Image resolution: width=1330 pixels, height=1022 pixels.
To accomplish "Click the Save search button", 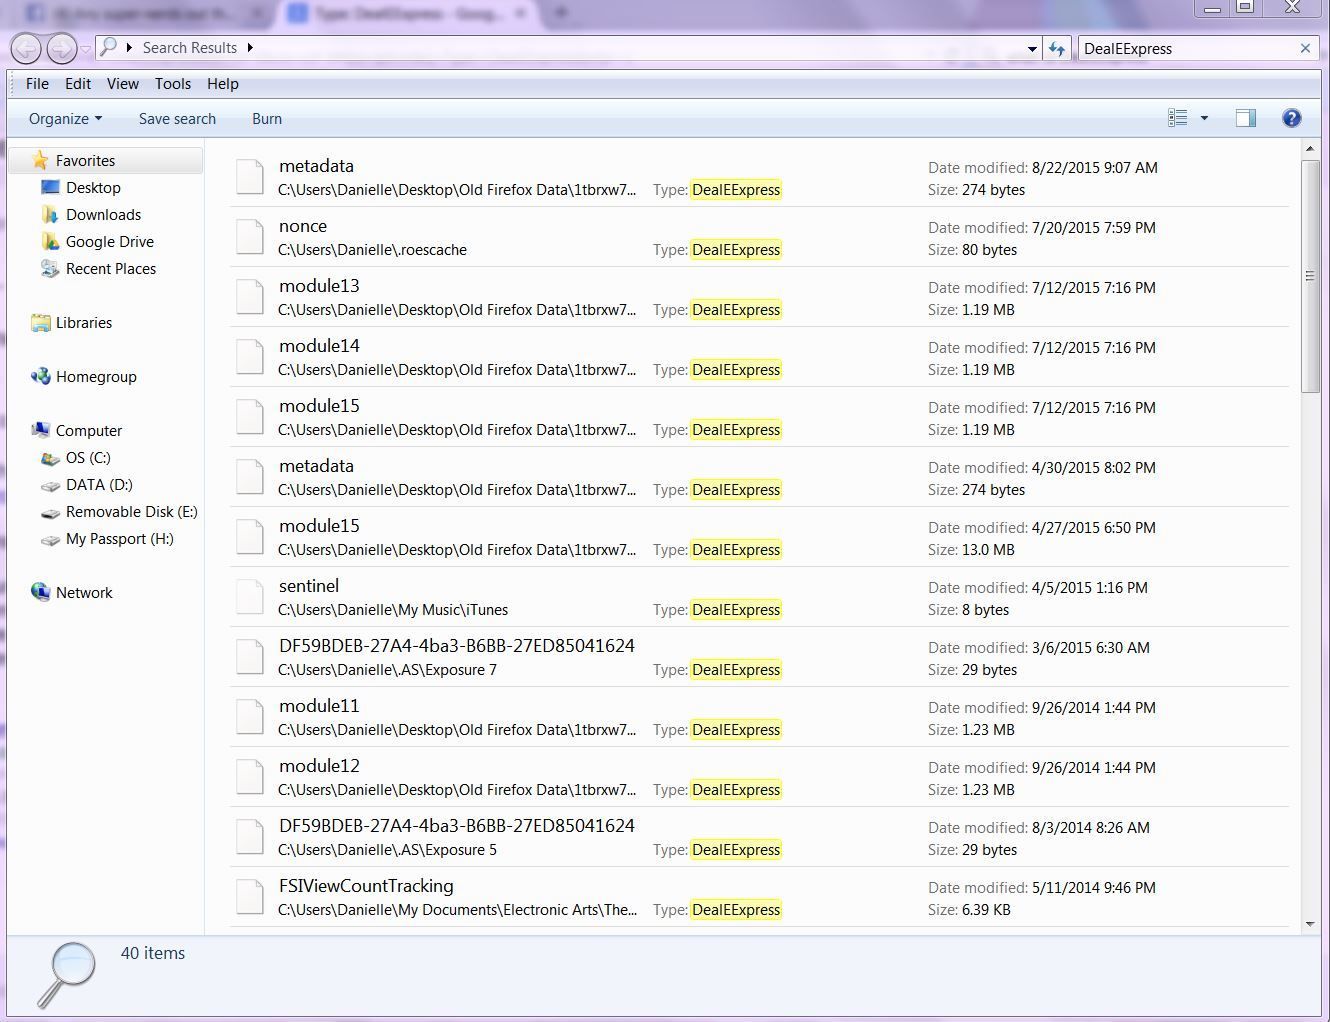I will pos(177,118).
